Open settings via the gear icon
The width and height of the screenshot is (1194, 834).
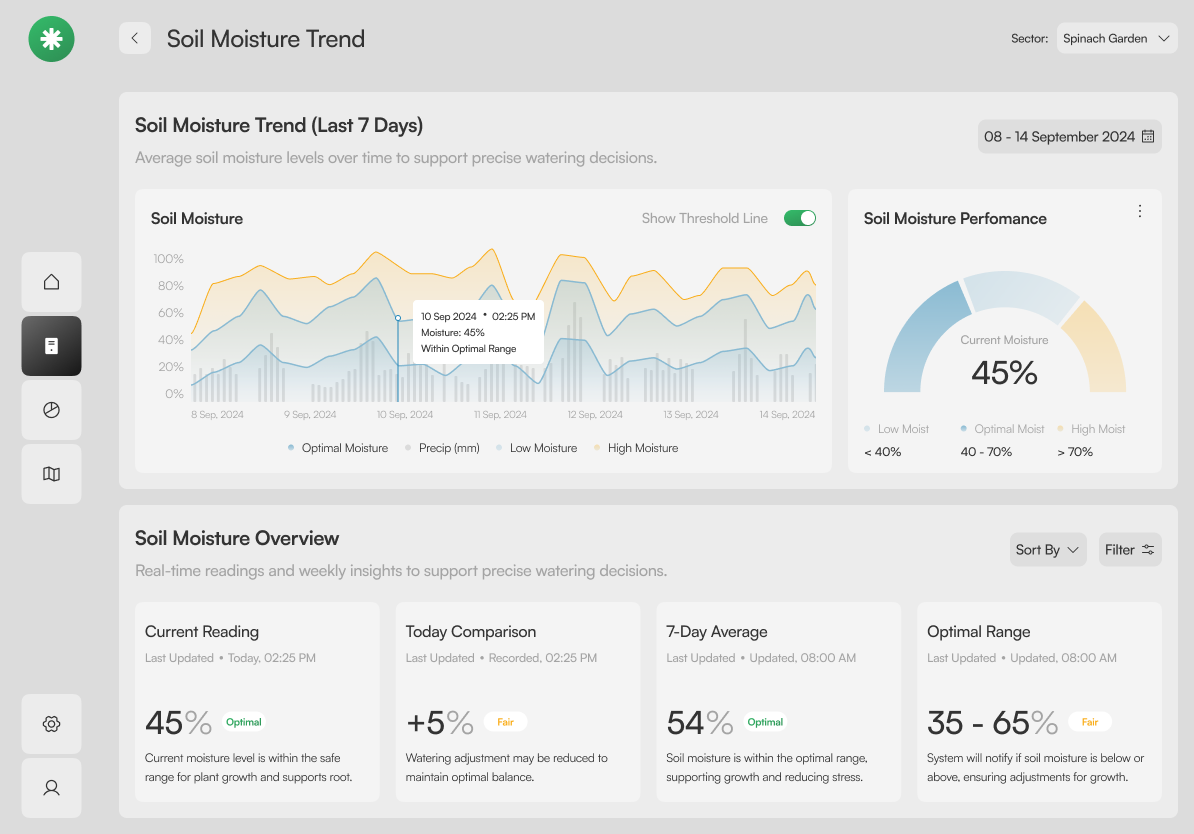[51, 724]
